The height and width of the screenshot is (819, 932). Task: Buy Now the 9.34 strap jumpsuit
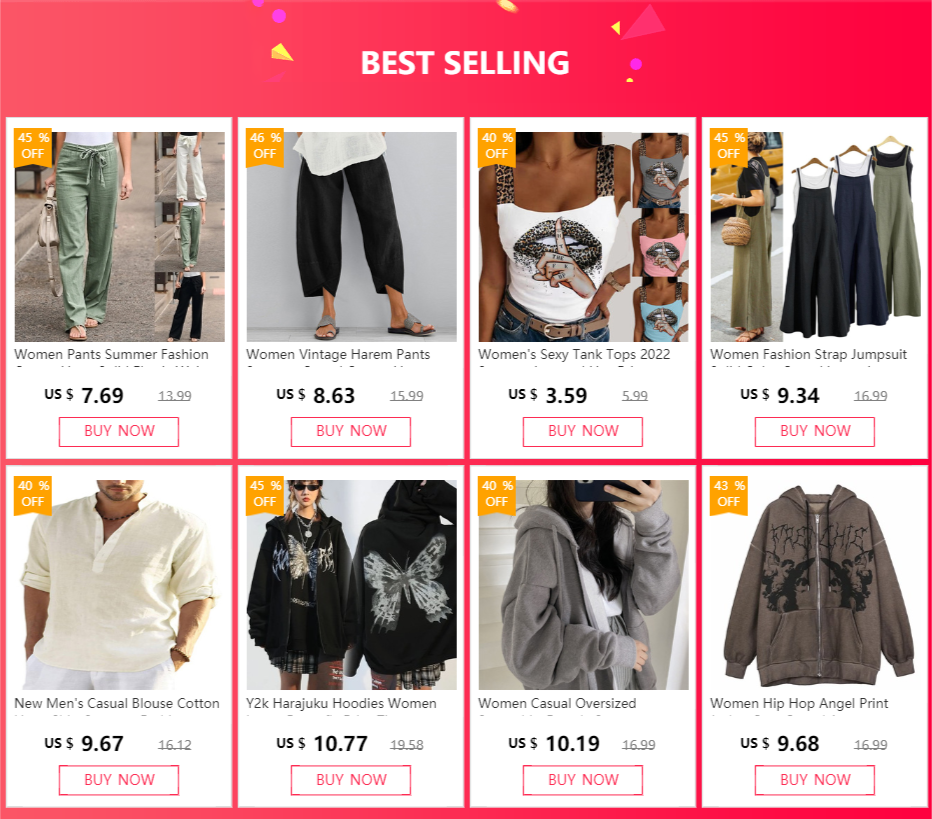click(x=815, y=431)
